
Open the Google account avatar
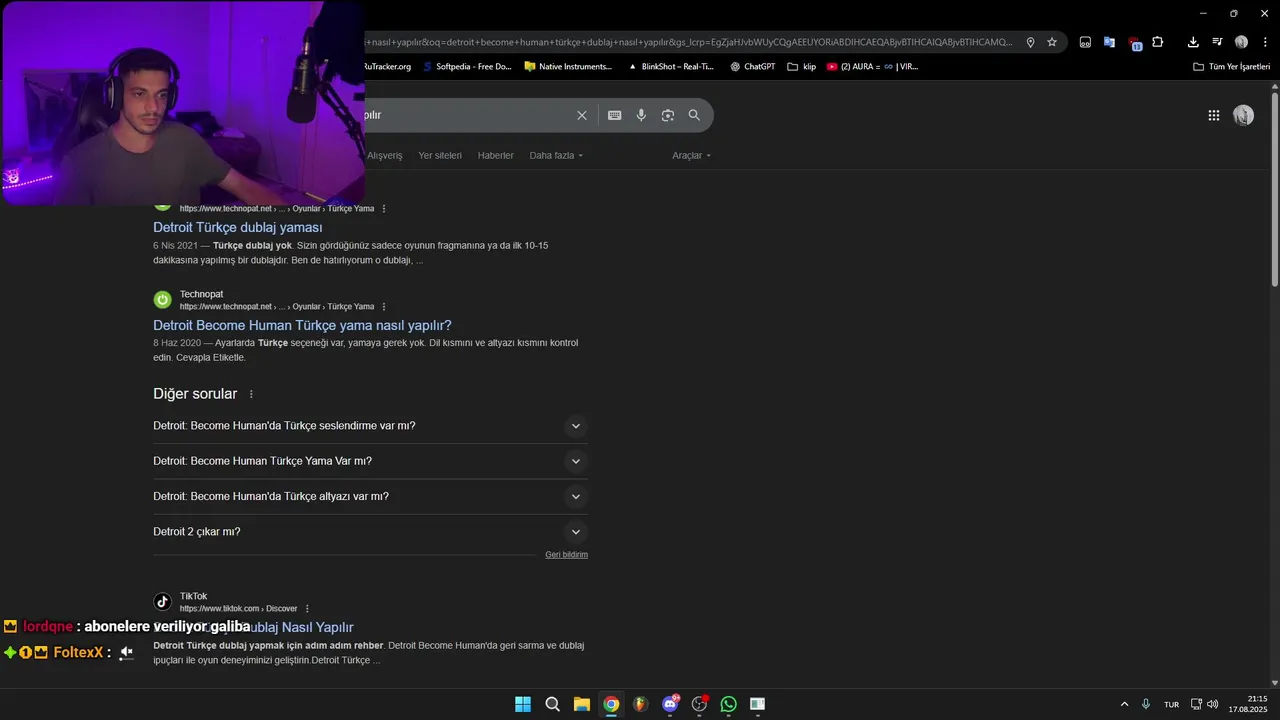[1243, 115]
